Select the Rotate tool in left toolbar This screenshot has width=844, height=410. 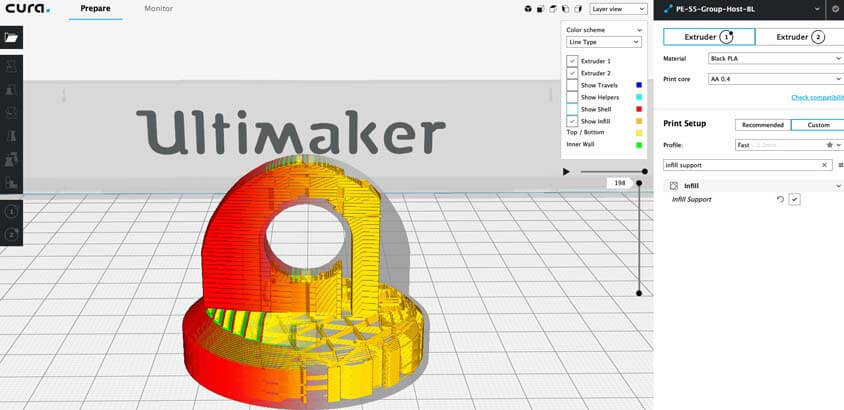tap(11, 113)
